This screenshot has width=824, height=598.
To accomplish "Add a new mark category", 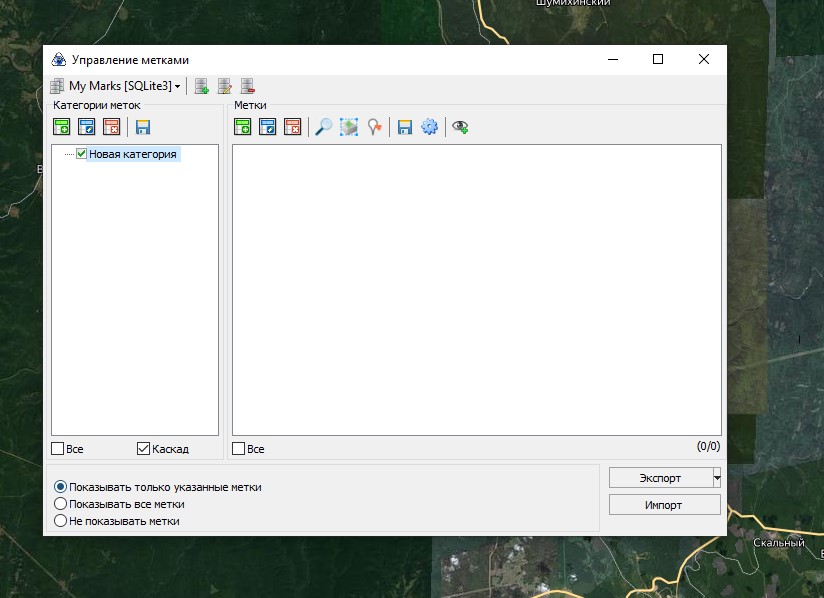I will [x=62, y=127].
